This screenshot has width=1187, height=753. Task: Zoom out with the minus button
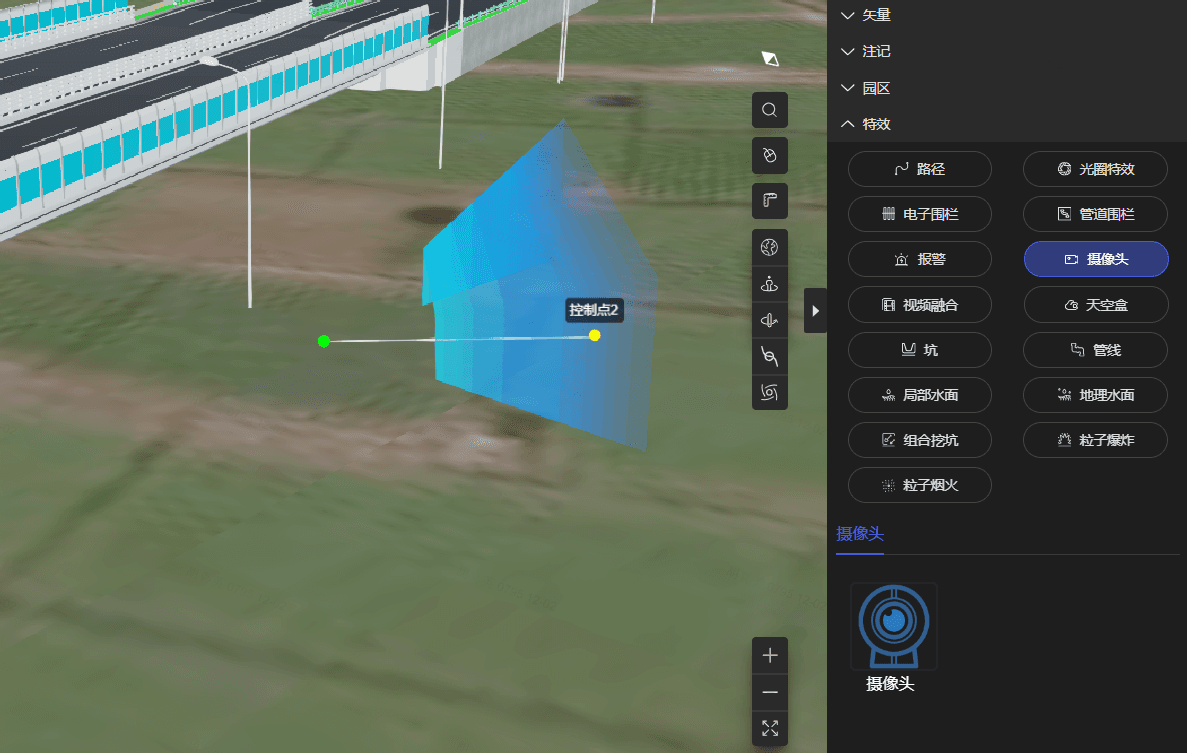[769, 692]
